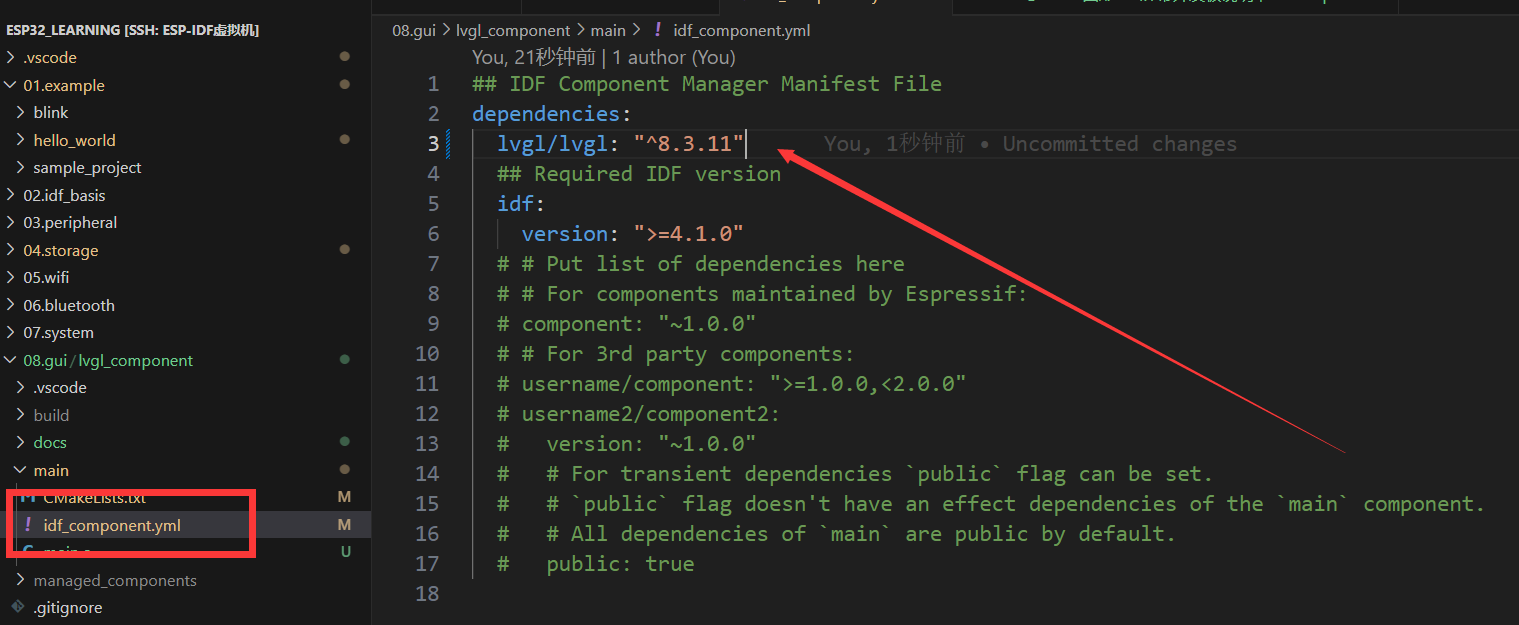The height and width of the screenshot is (625, 1519).
Task: Click line number 6 in the gutter
Action: point(432,234)
